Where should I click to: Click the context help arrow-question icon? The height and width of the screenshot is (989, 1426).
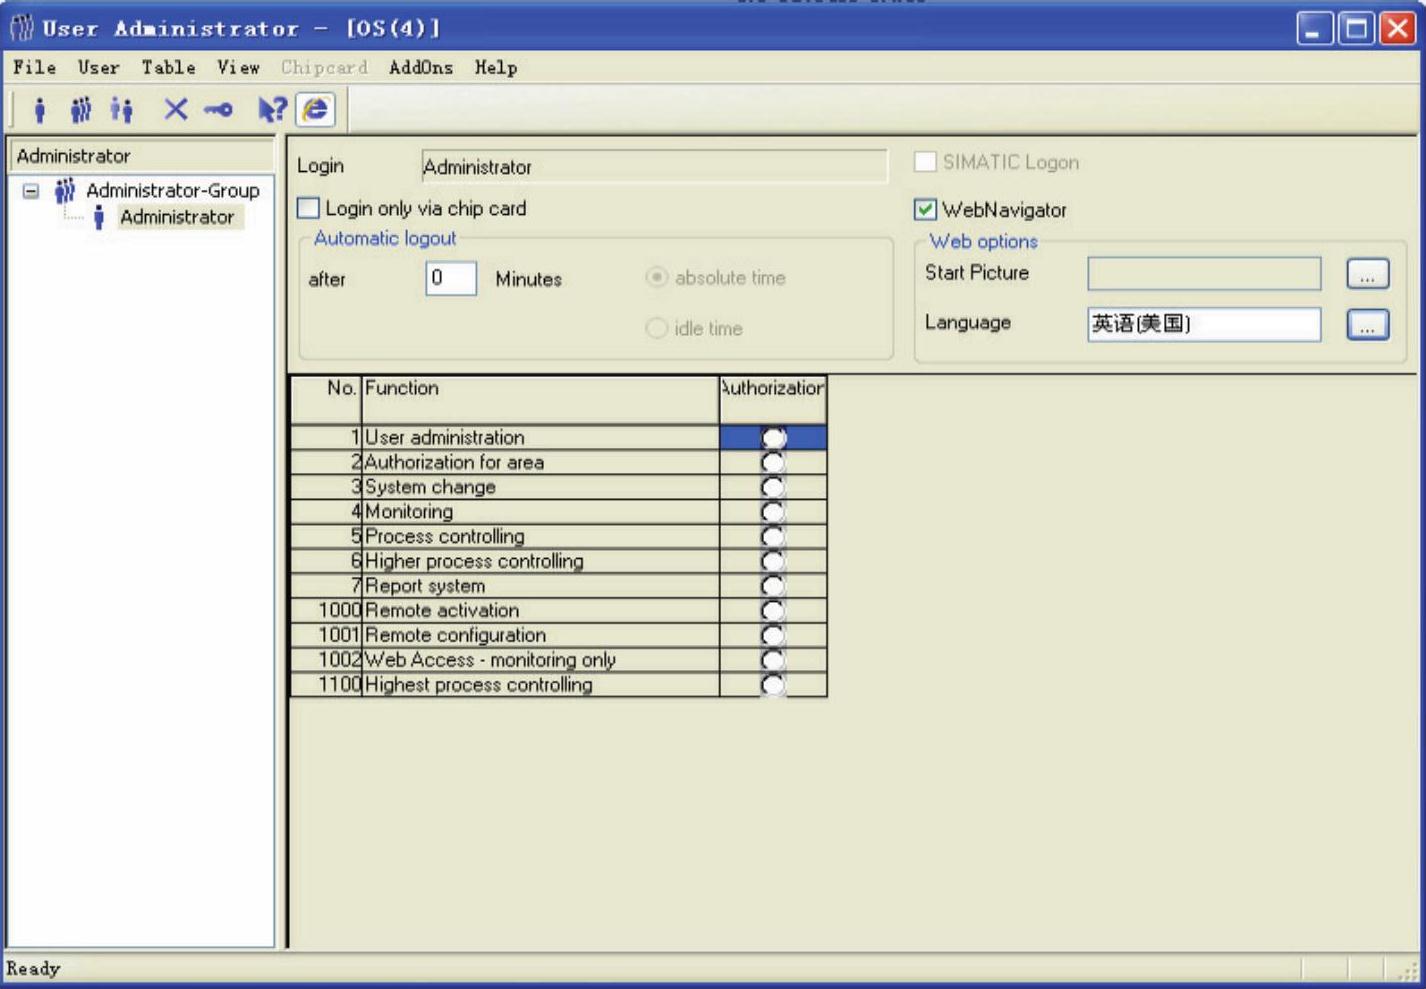coord(272,109)
